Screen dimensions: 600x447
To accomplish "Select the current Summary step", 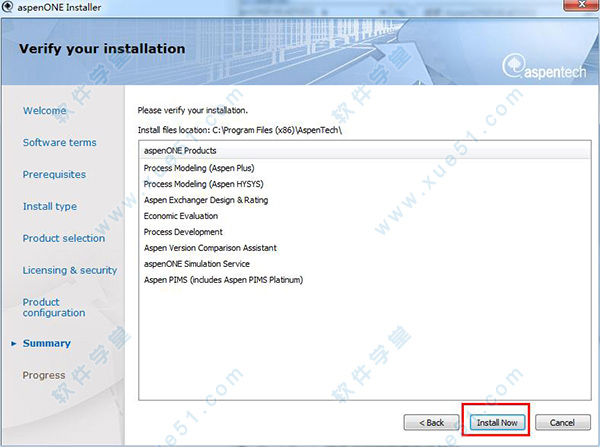I will coord(47,343).
